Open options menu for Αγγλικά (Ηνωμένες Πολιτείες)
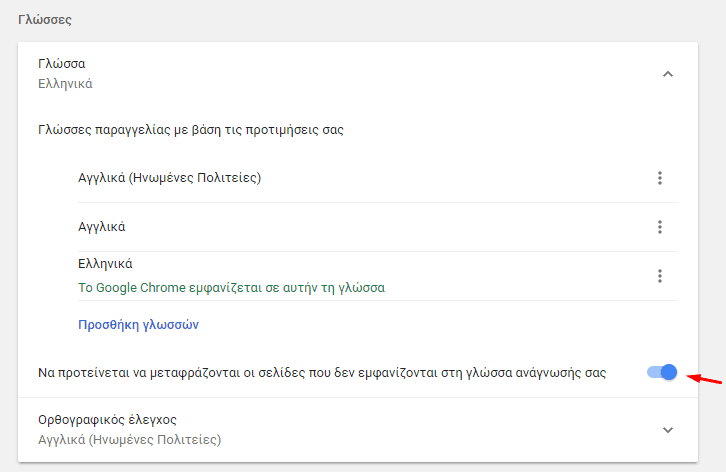 (x=660, y=178)
